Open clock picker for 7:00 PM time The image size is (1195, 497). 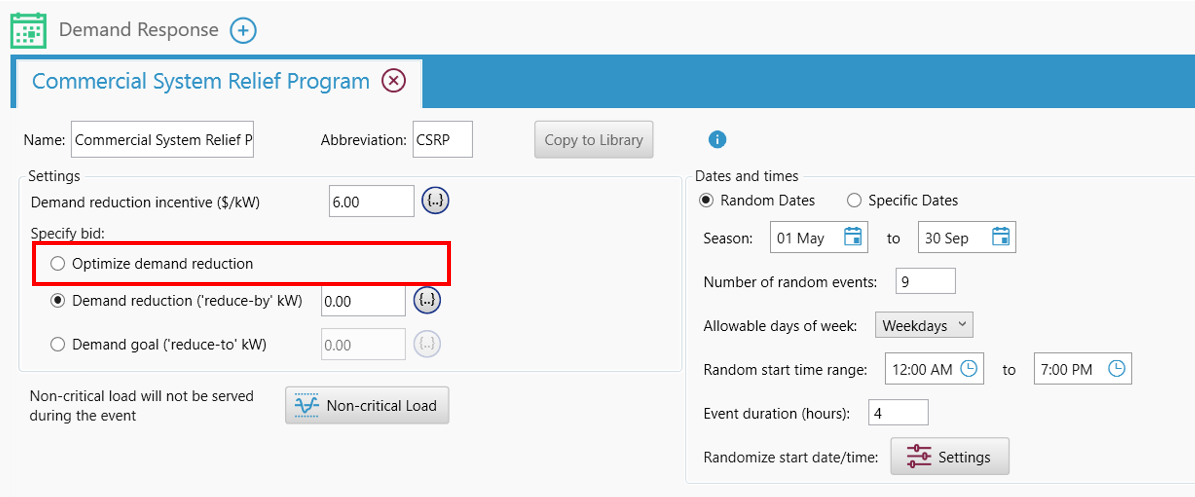pyautogui.click(x=1117, y=369)
